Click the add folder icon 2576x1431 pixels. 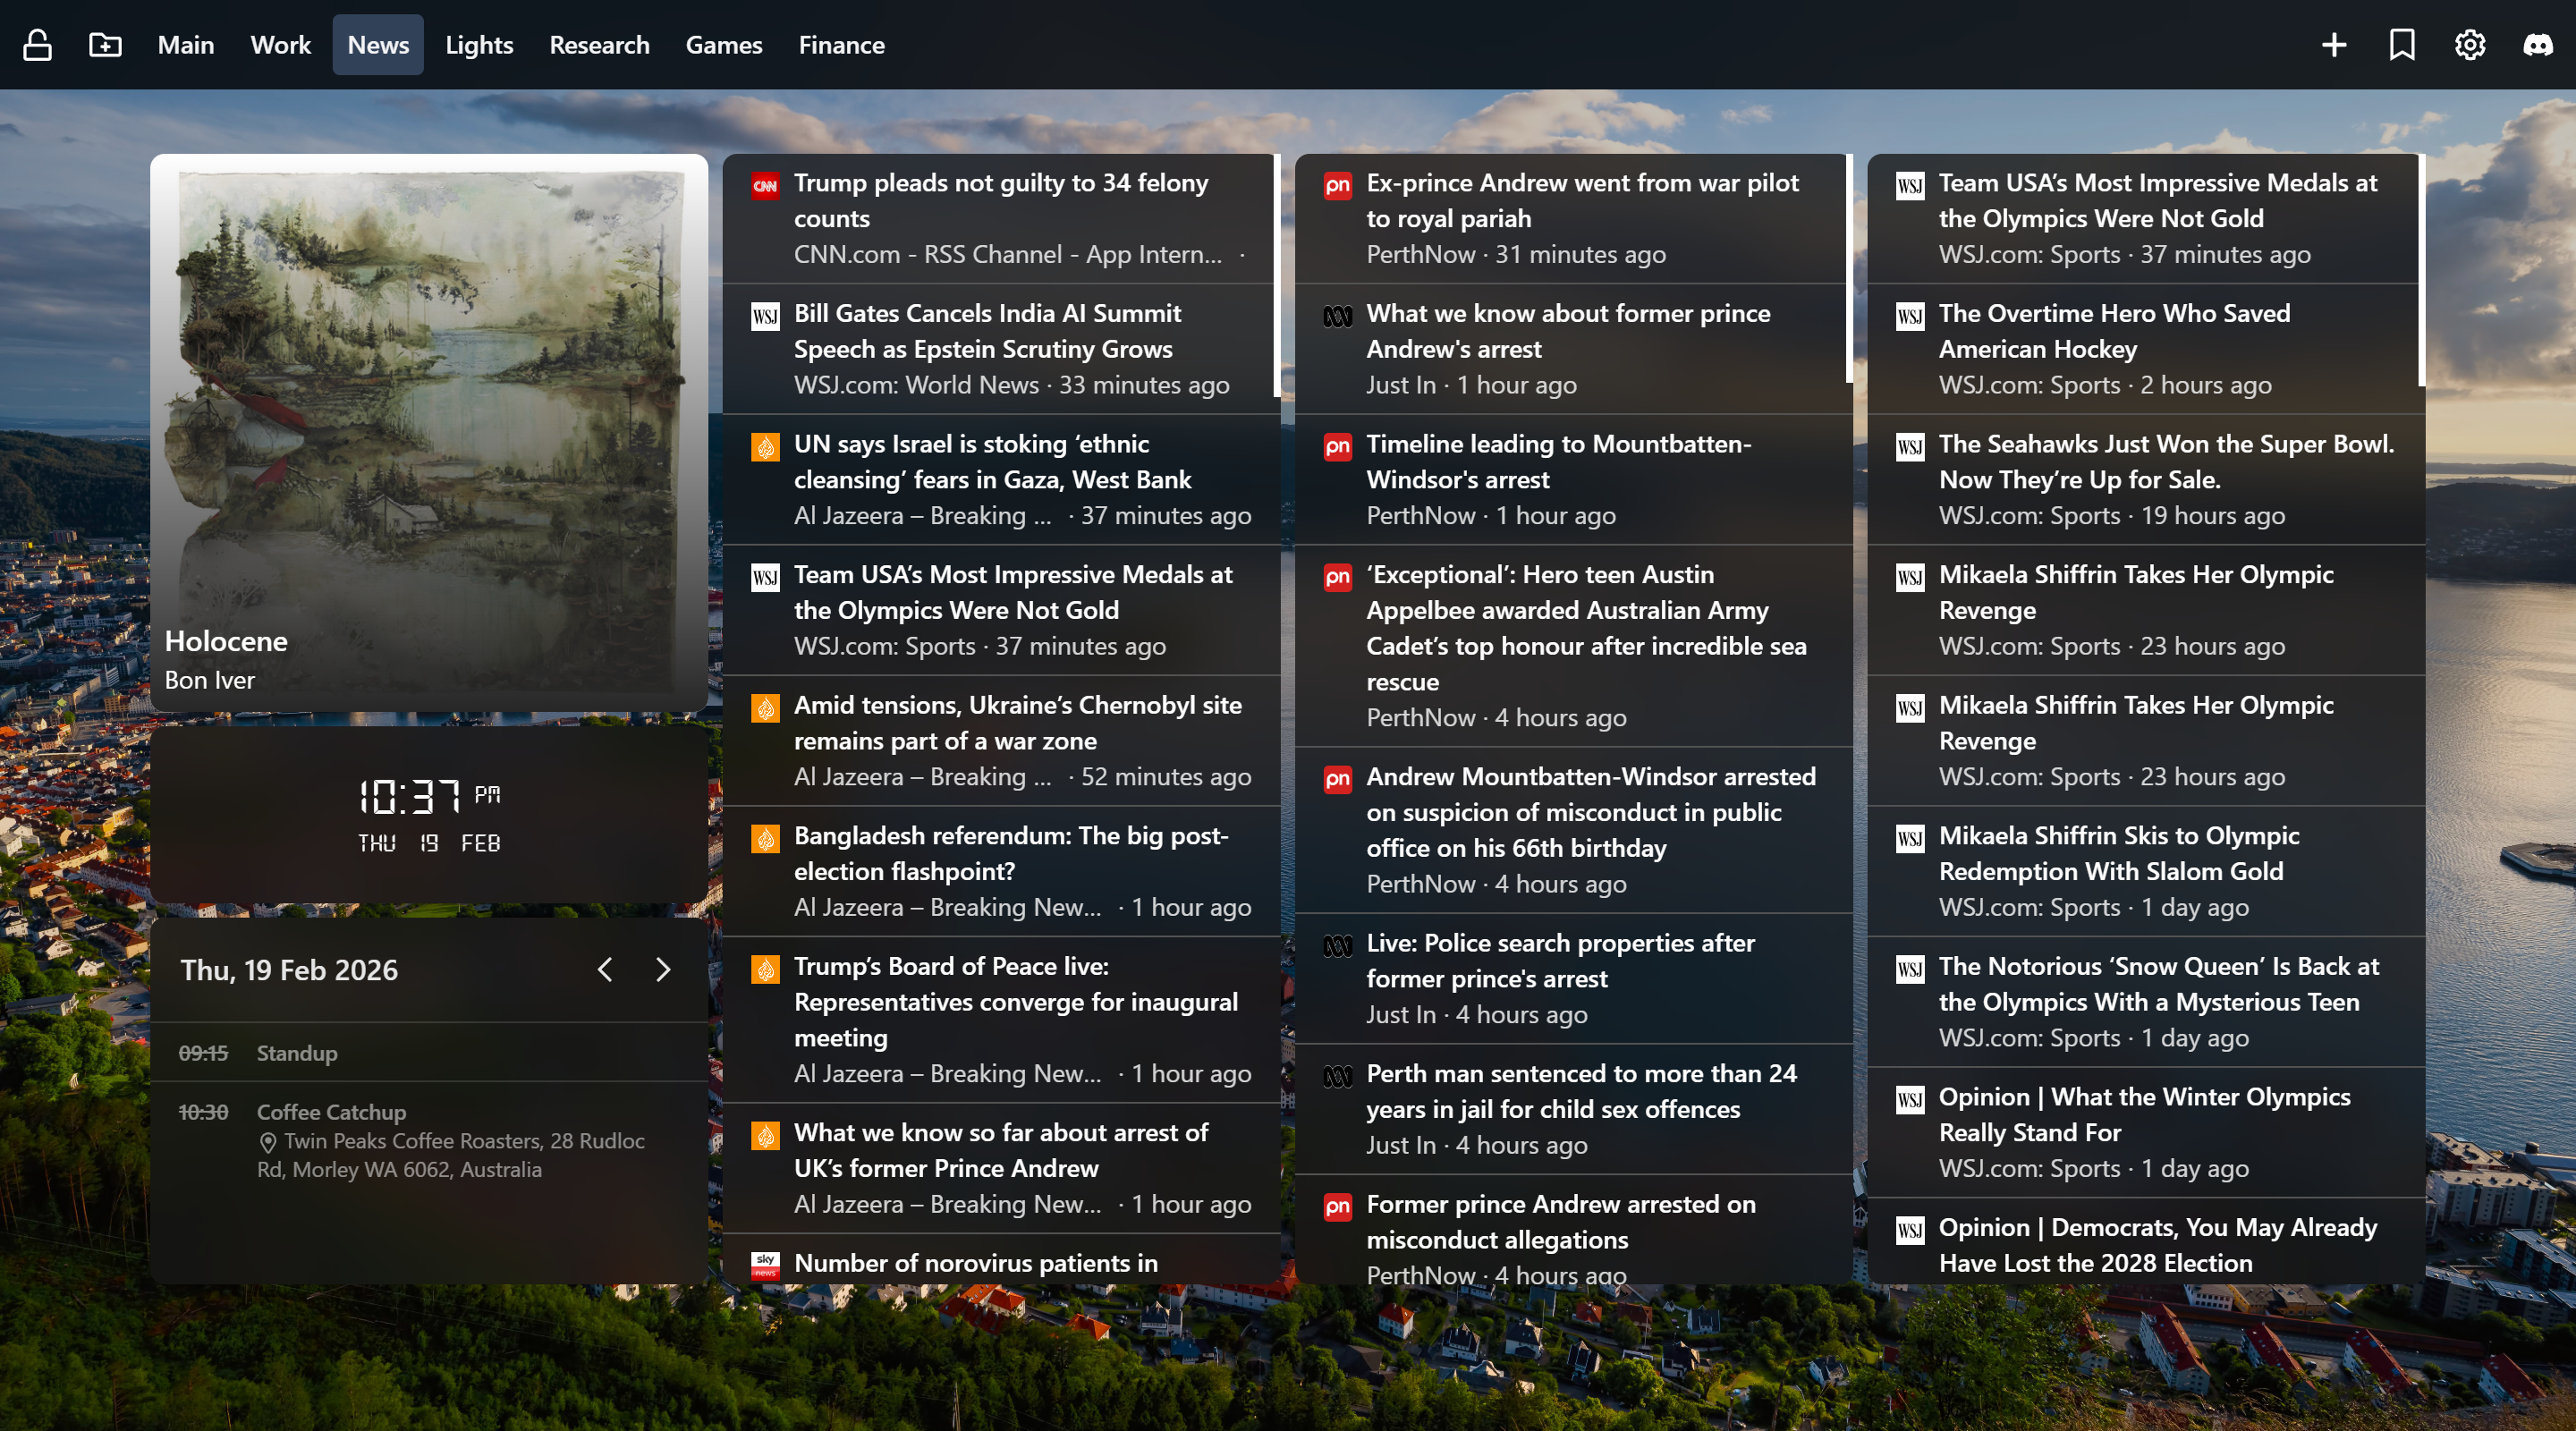pyautogui.click(x=105, y=45)
